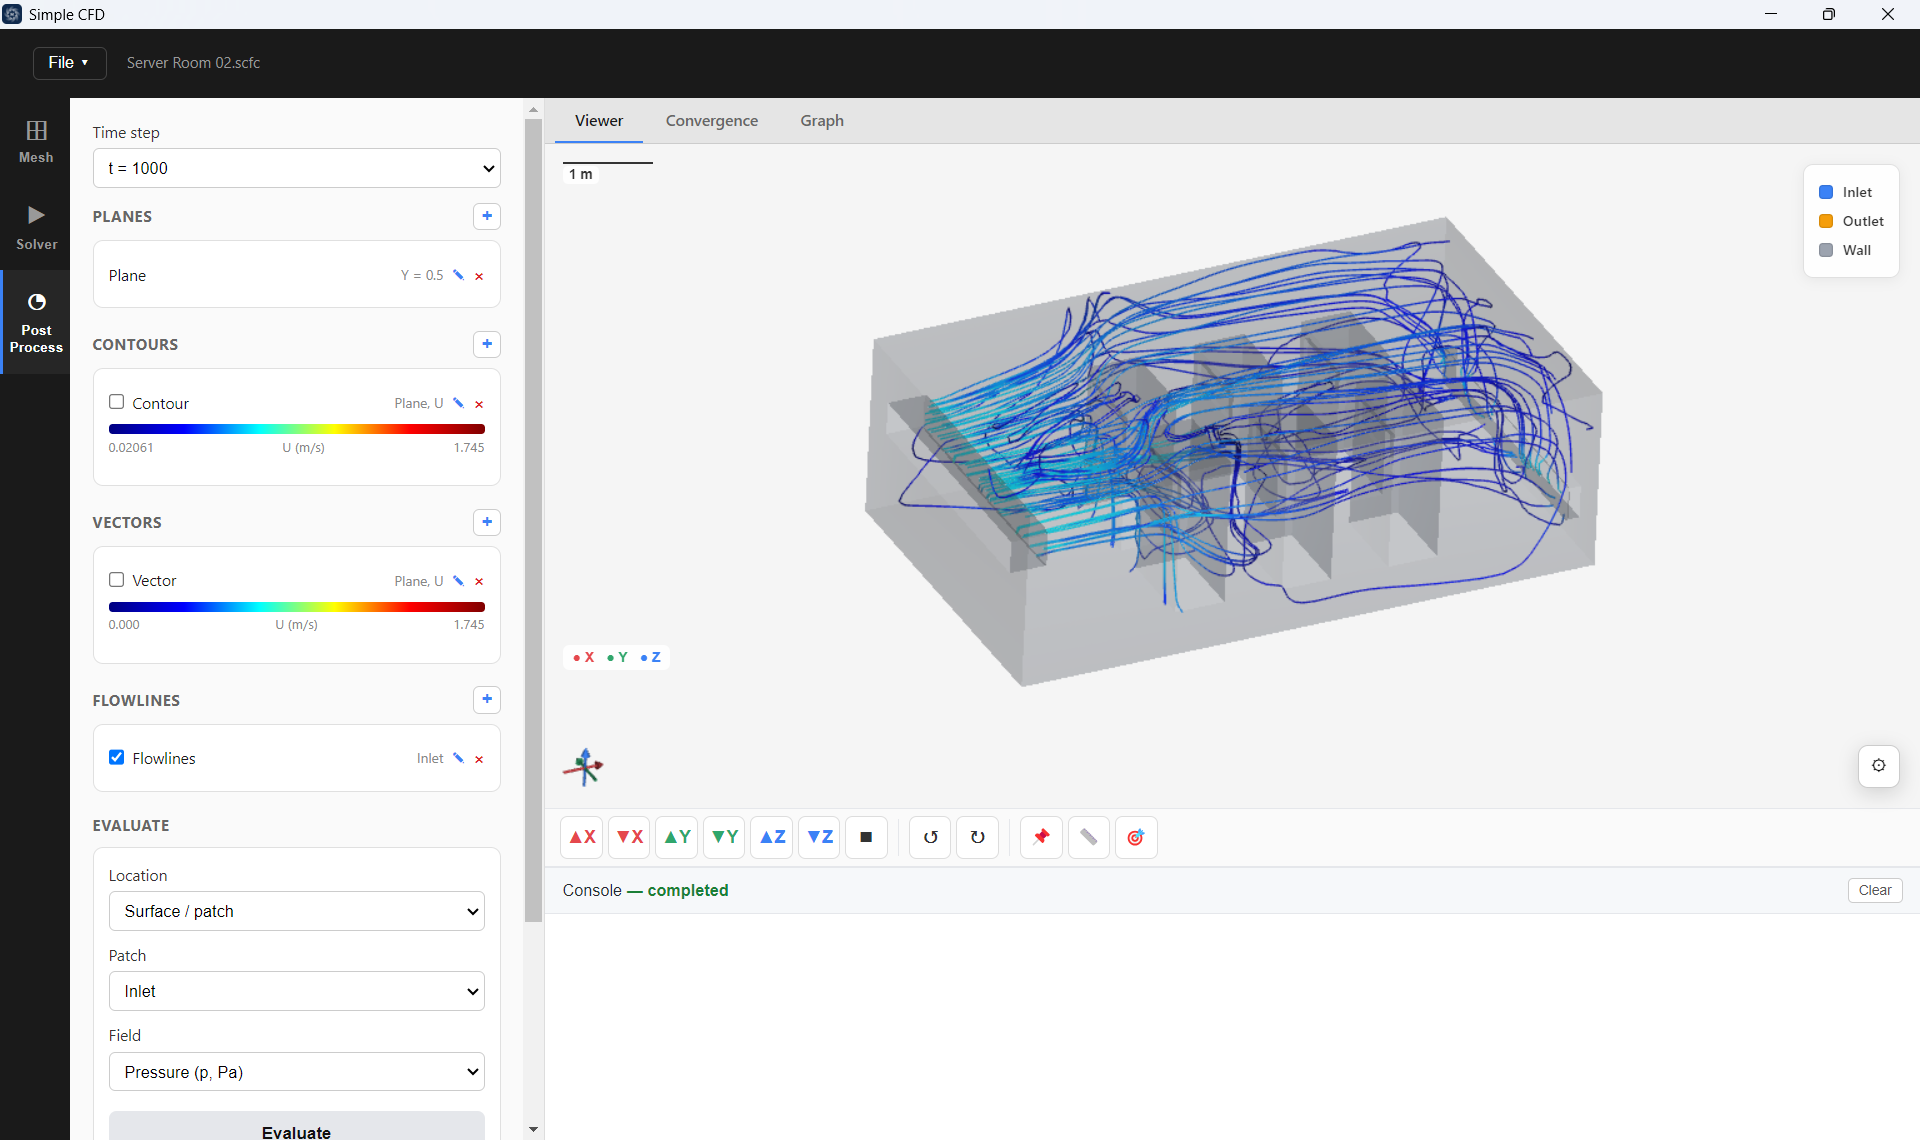Activate the ruler measure tool
Image resolution: width=1920 pixels, height=1140 pixels.
[x=1088, y=837]
